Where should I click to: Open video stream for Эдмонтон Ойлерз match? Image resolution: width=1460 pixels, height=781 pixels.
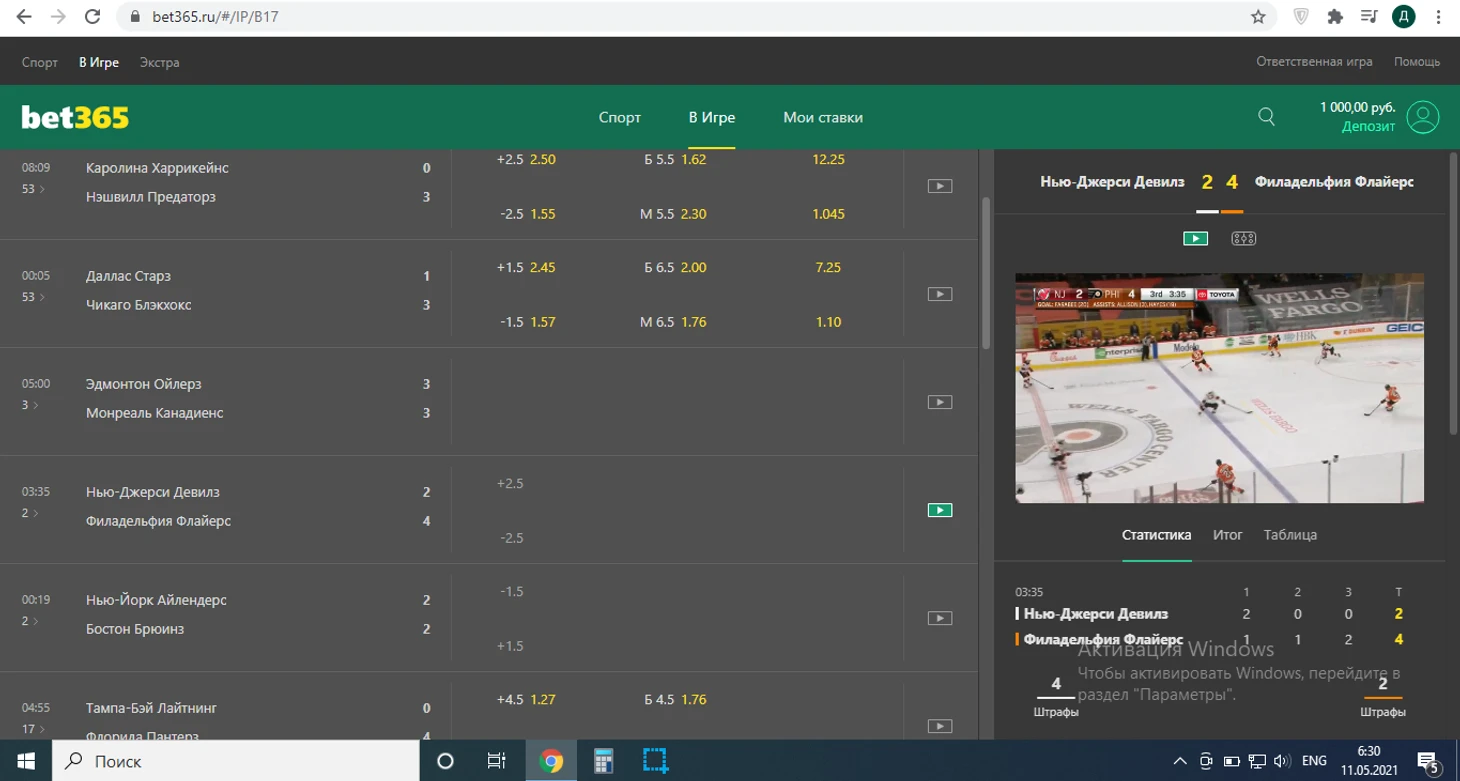[x=940, y=402]
